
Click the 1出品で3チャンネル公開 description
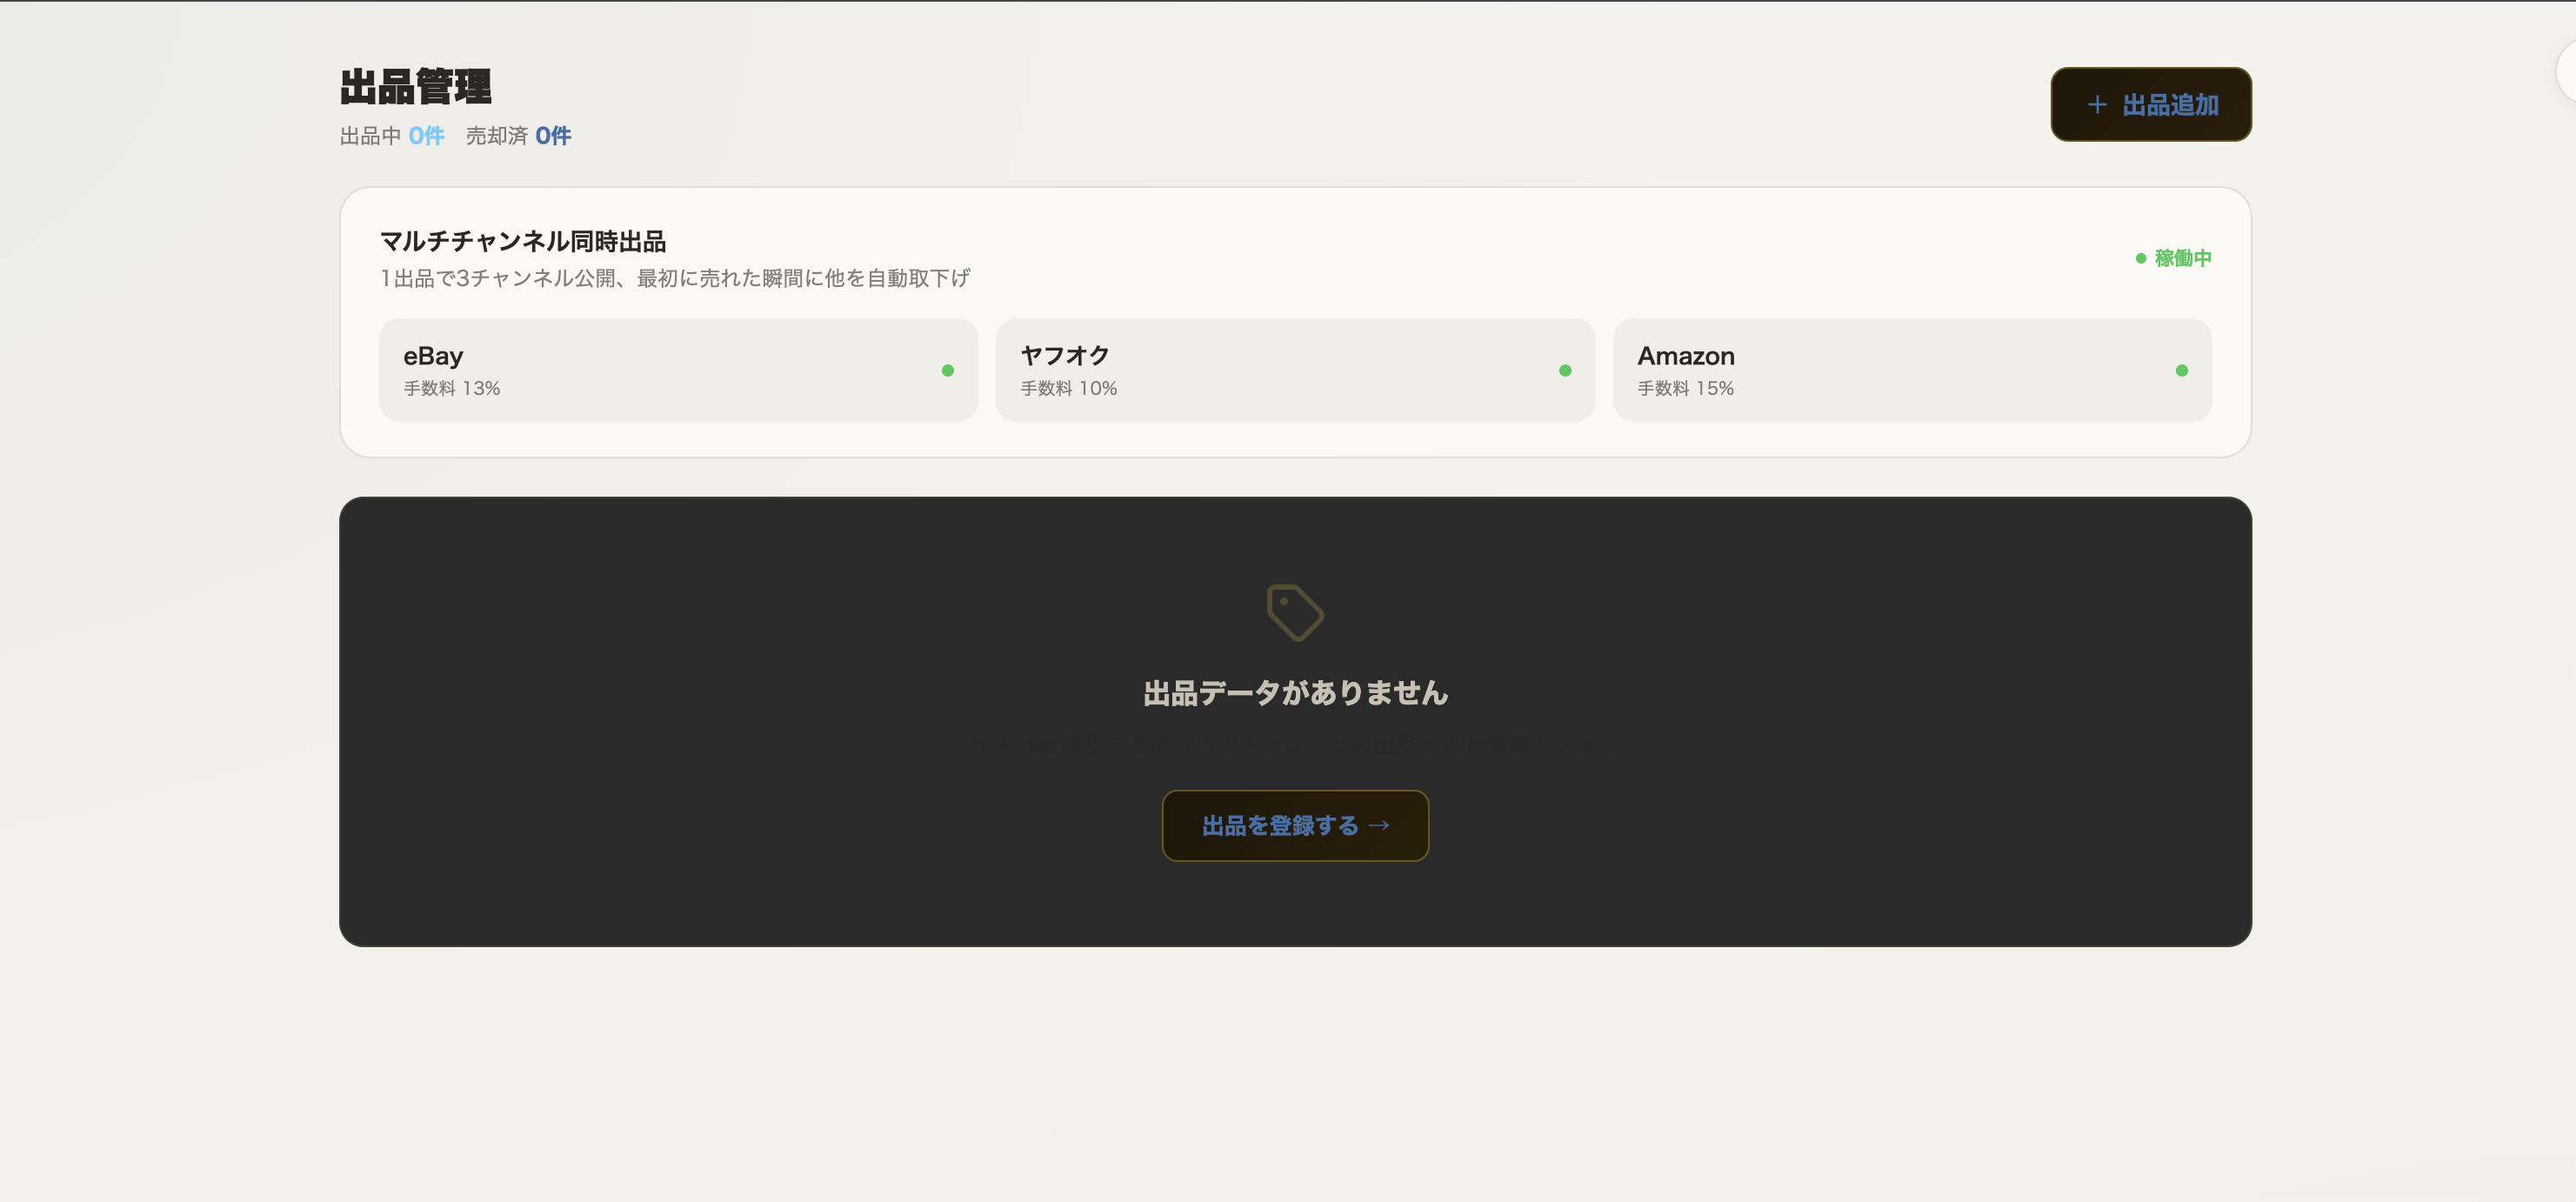click(675, 278)
